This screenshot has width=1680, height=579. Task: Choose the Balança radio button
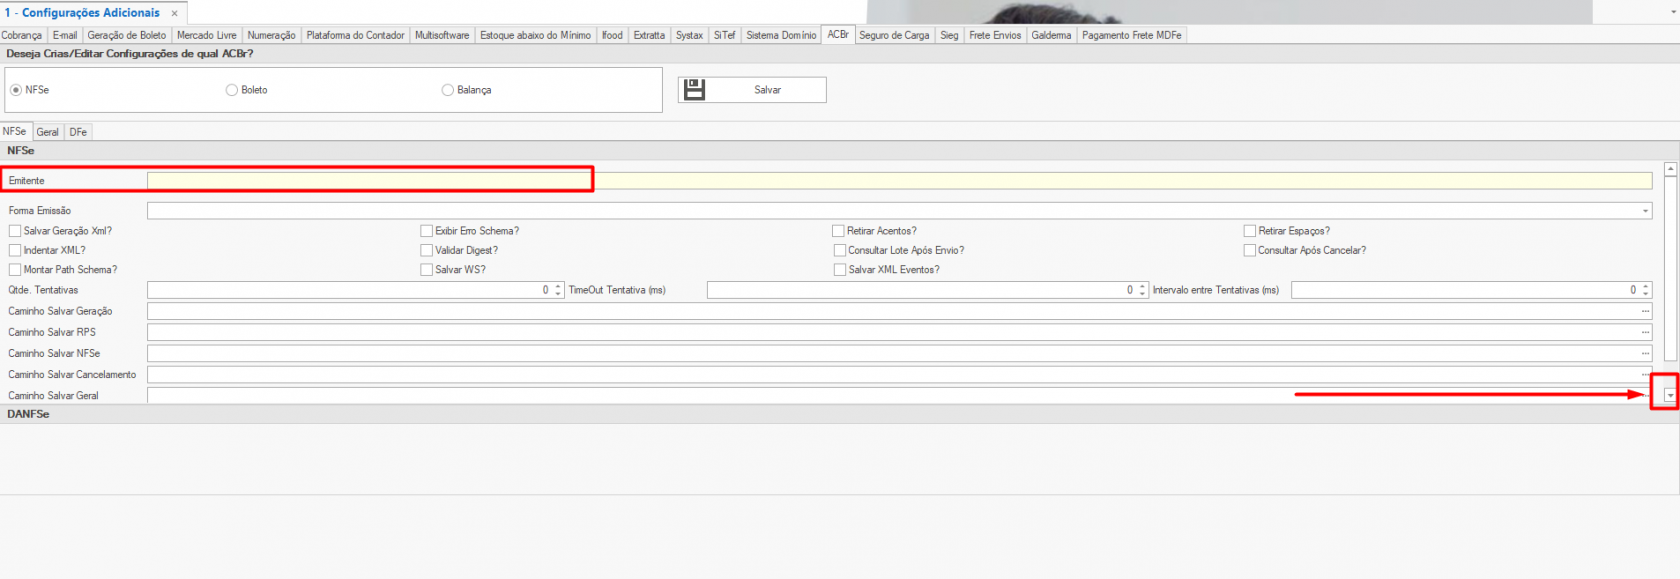pyautogui.click(x=448, y=90)
